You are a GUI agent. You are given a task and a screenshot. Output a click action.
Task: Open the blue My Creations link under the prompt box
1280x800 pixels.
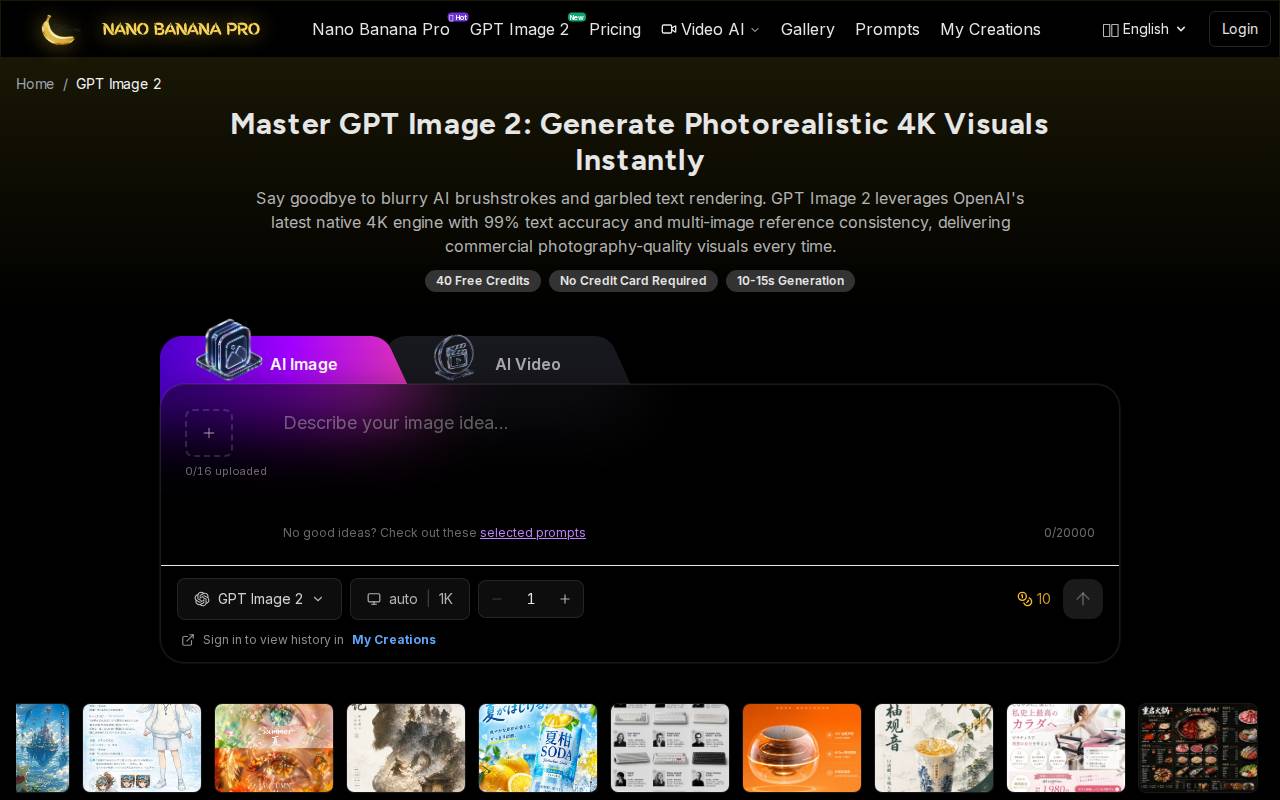394,640
